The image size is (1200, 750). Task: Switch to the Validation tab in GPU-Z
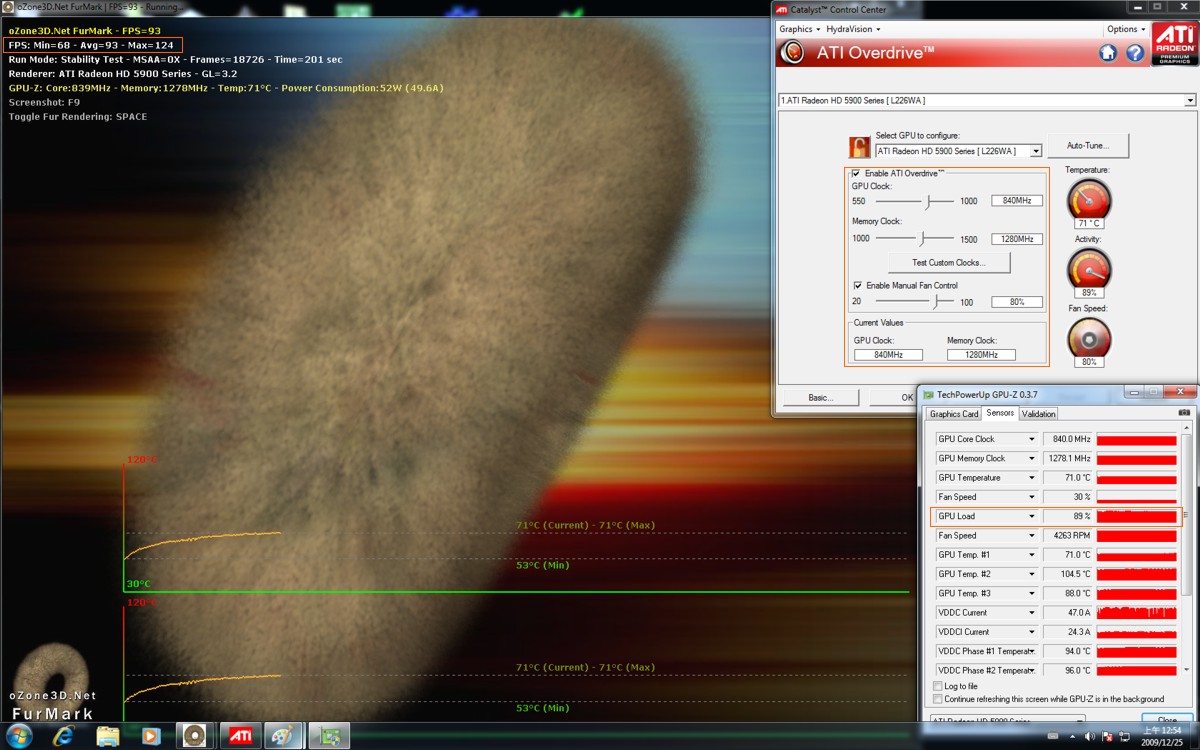tap(1038, 414)
